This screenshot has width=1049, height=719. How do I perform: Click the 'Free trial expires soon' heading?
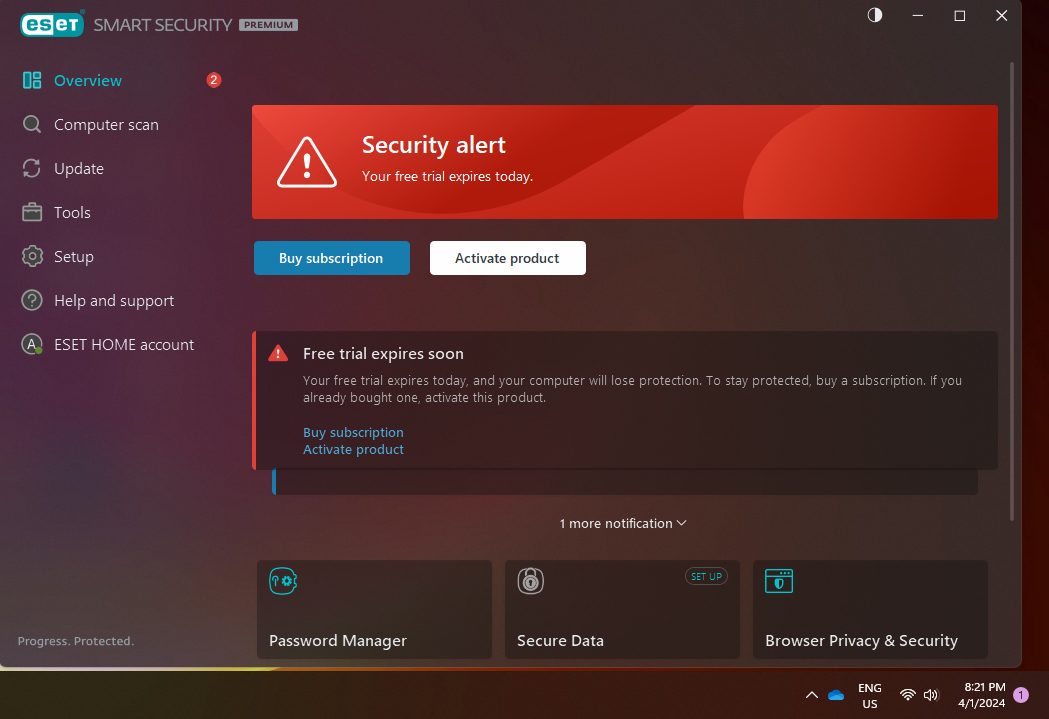[383, 353]
